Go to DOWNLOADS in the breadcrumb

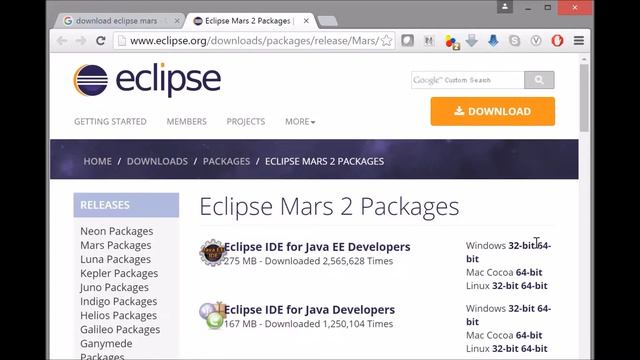click(x=157, y=161)
